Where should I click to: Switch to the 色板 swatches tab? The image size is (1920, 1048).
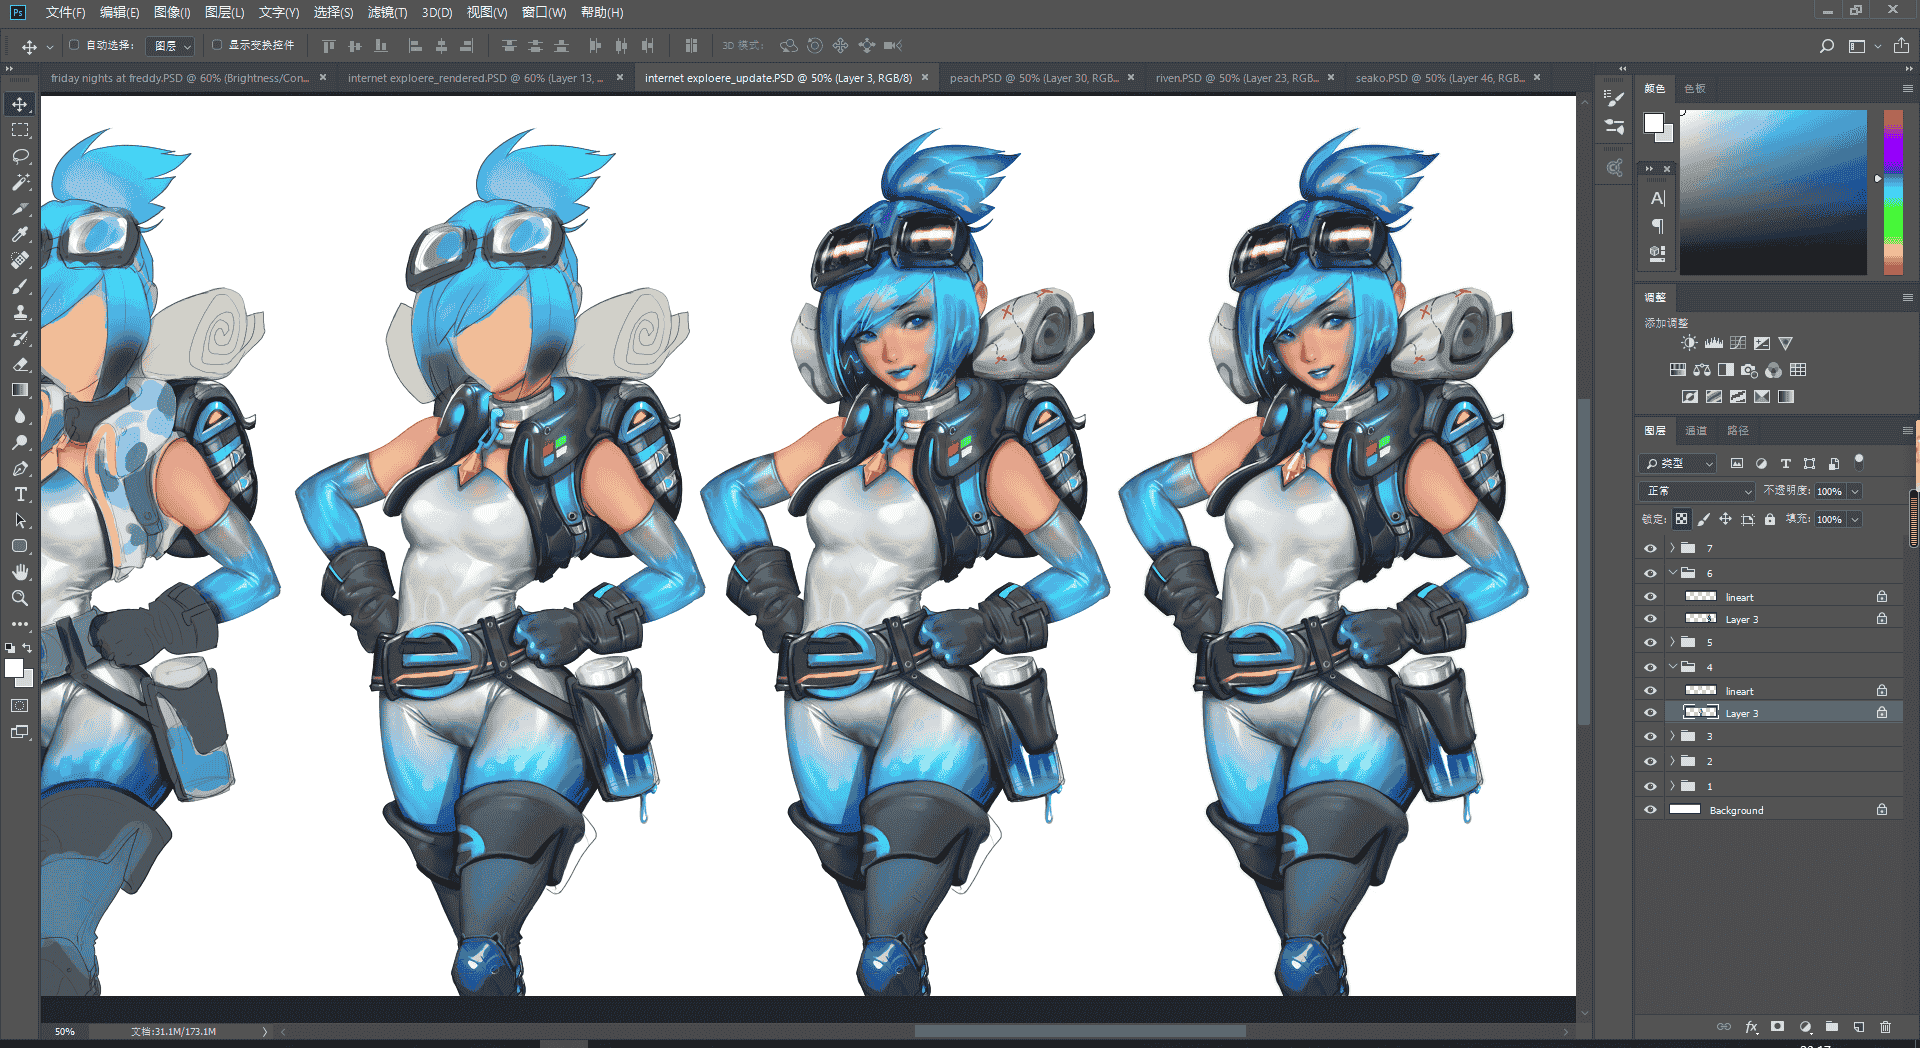[x=1694, y=88]
